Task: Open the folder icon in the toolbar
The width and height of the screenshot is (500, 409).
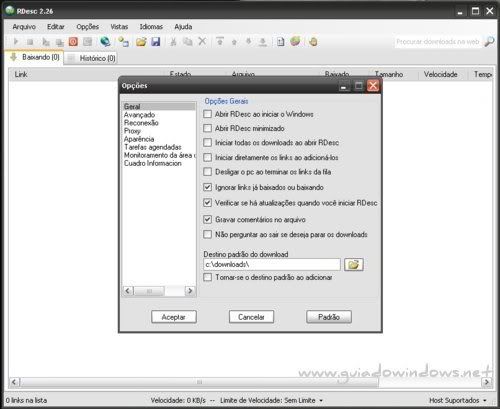Action: [x=141, y=42]
